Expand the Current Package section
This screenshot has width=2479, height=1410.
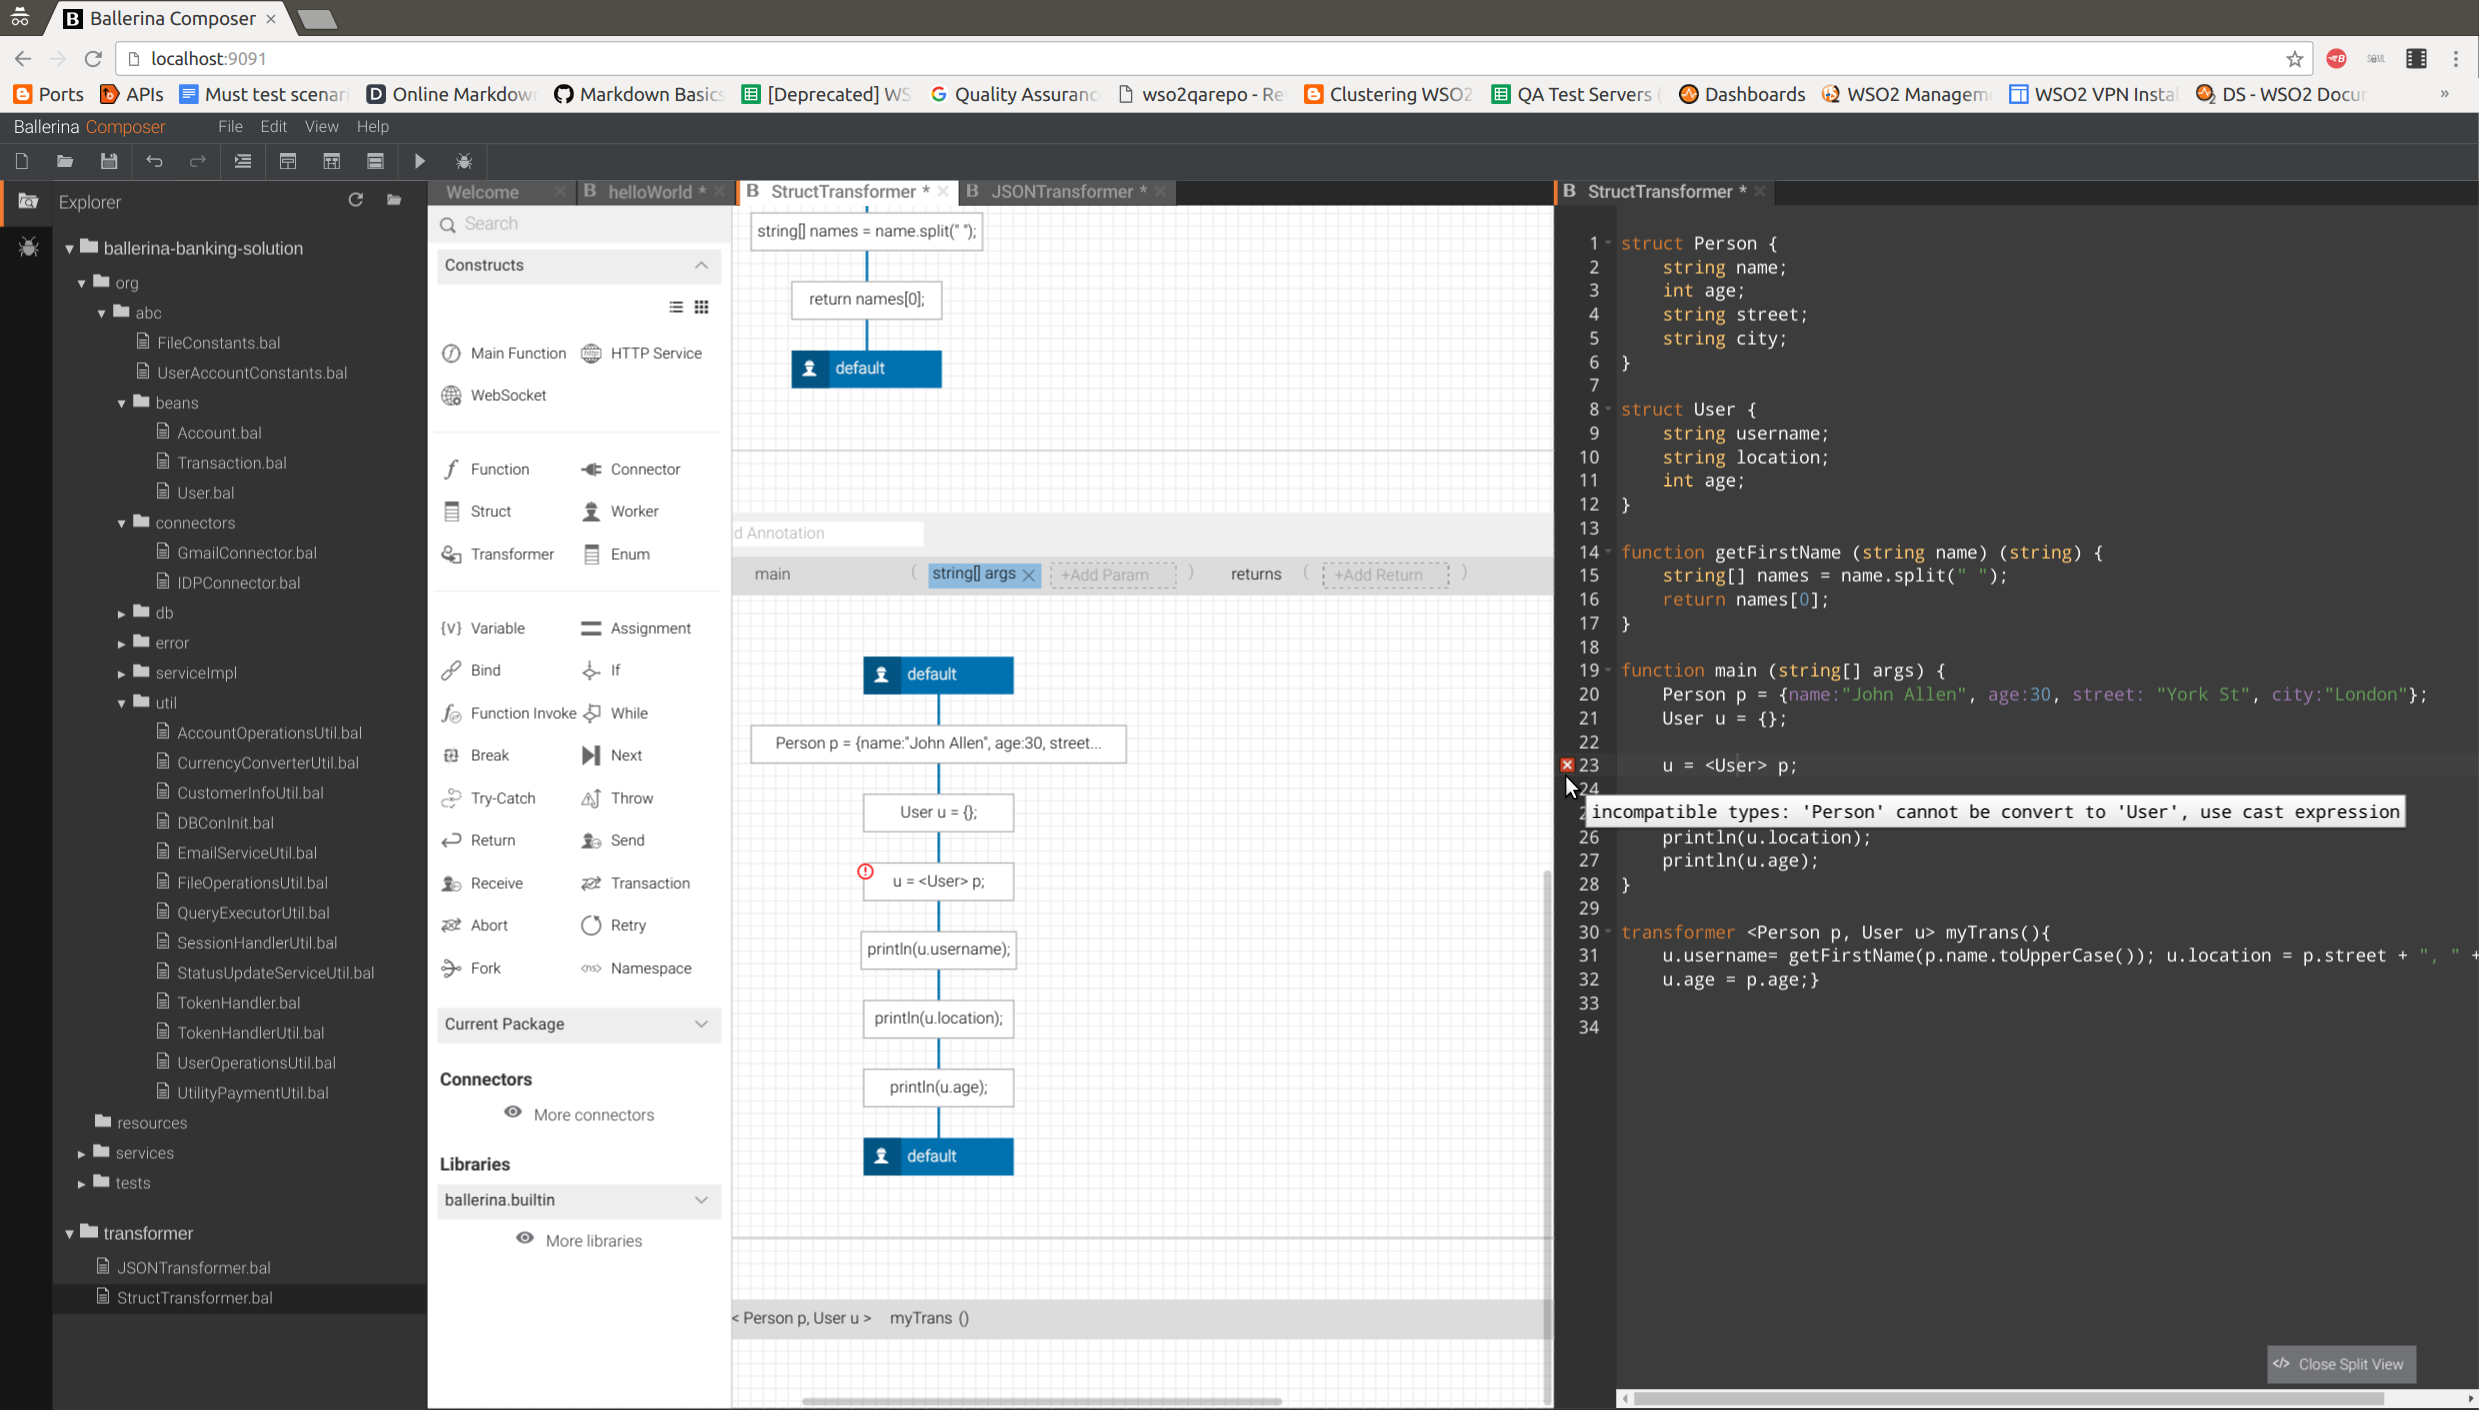(701, 1024)
